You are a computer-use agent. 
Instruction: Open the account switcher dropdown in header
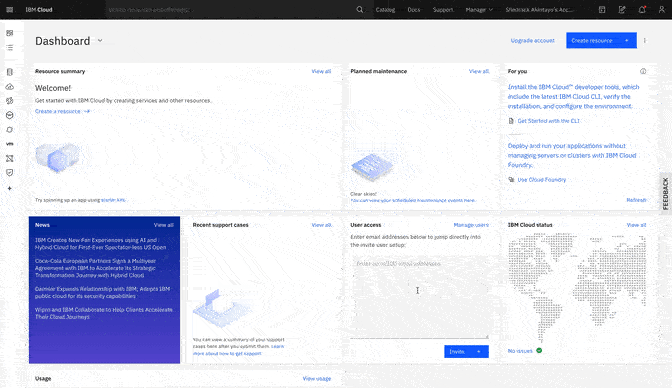pos(540,9)
